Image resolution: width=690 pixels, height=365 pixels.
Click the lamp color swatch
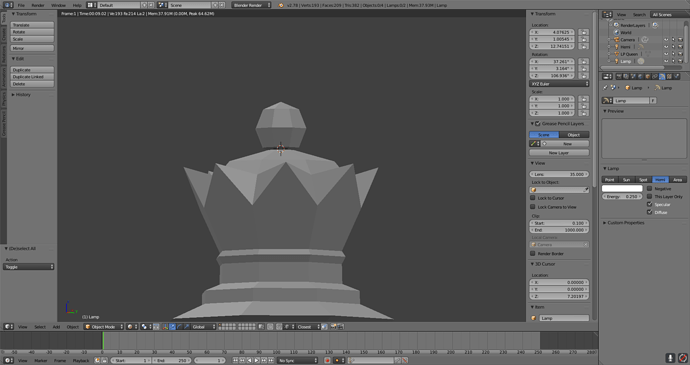(622, 188)
